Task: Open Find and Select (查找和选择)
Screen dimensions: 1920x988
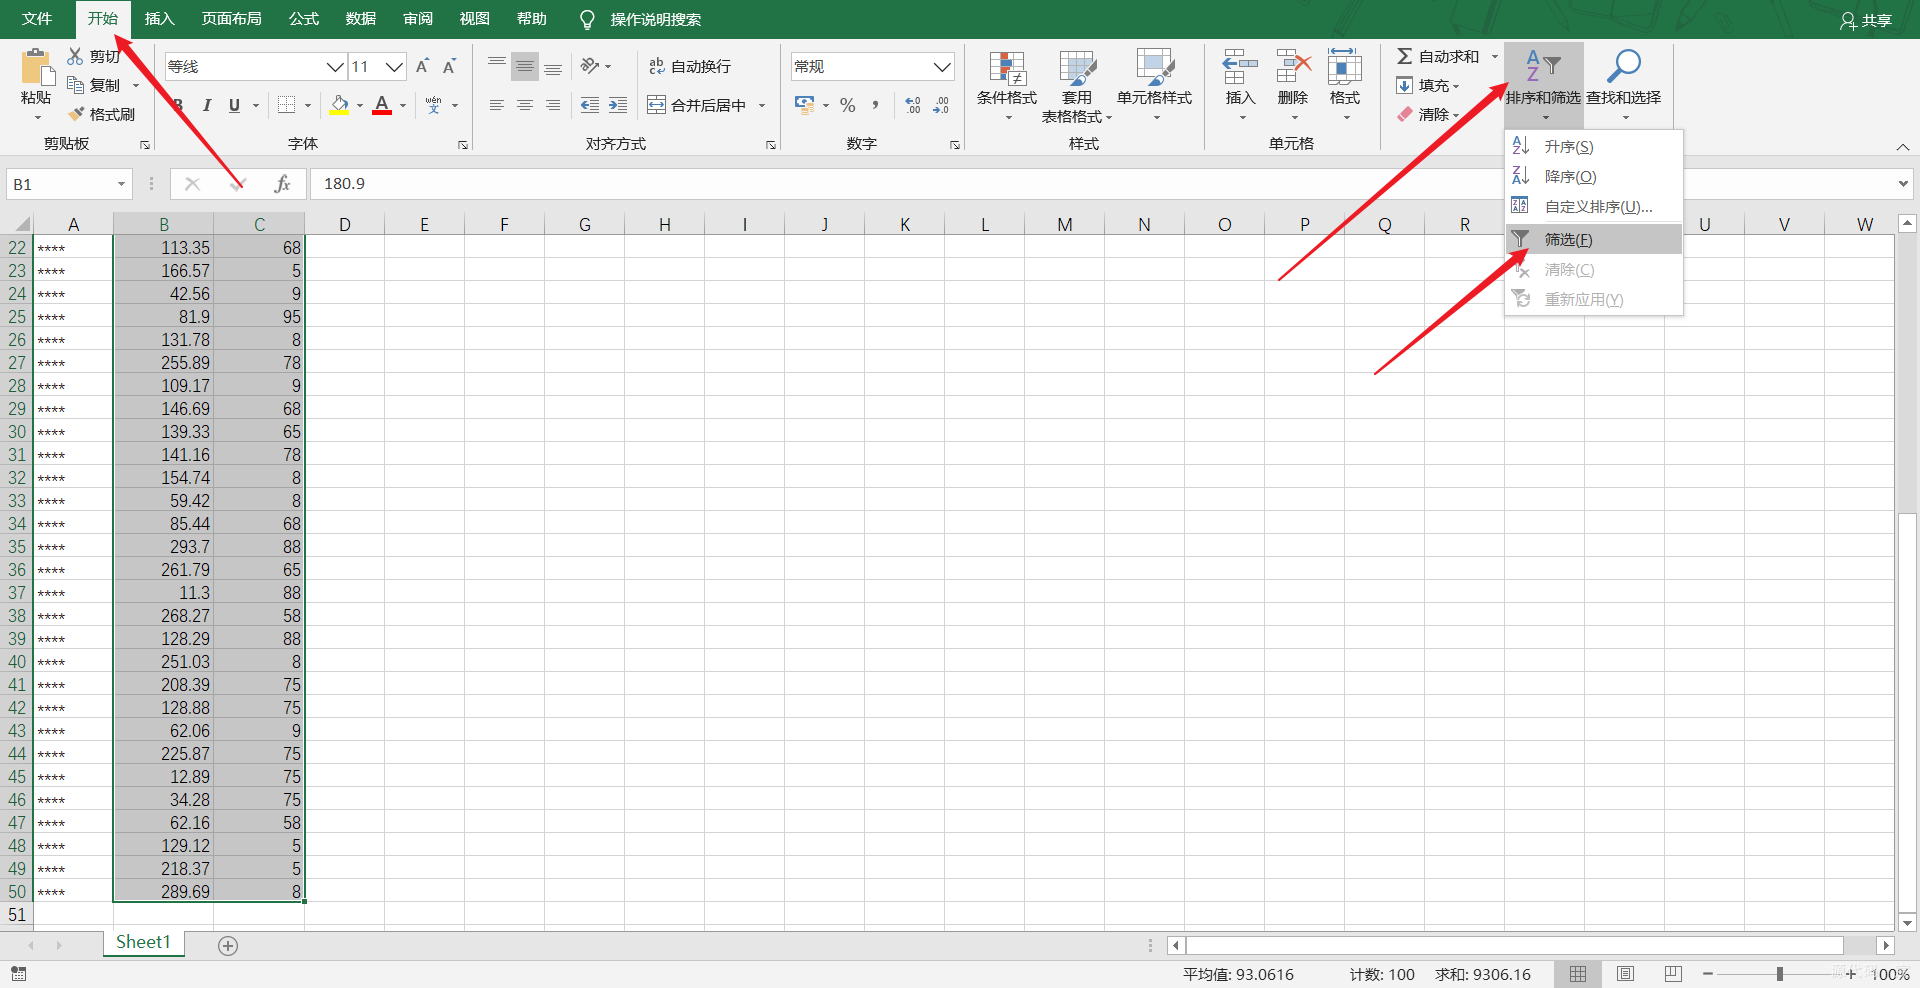Action: 1624,85
